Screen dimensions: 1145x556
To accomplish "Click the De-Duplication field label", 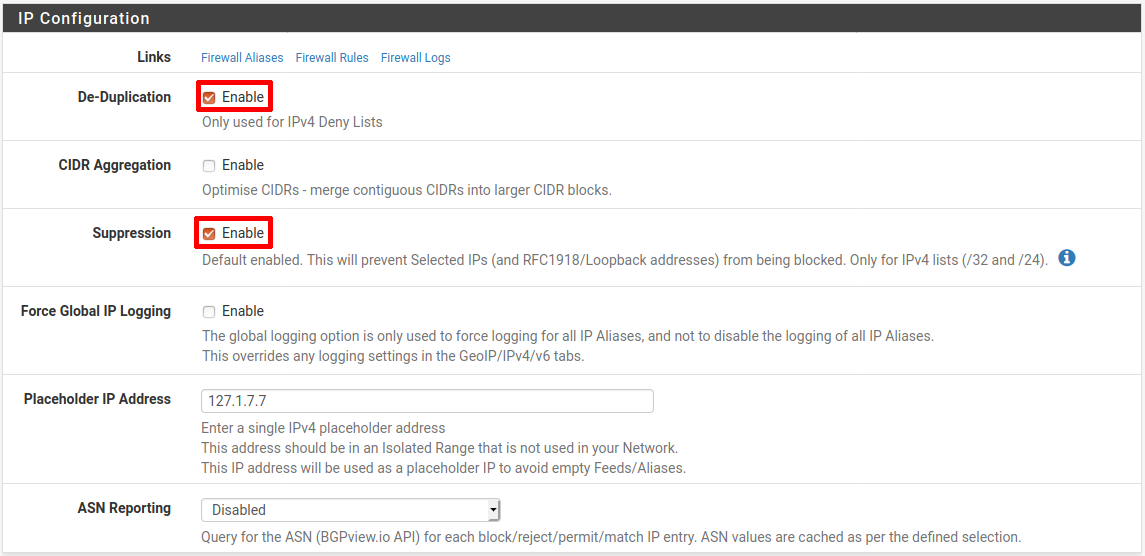I will click(x=124, y=97).
